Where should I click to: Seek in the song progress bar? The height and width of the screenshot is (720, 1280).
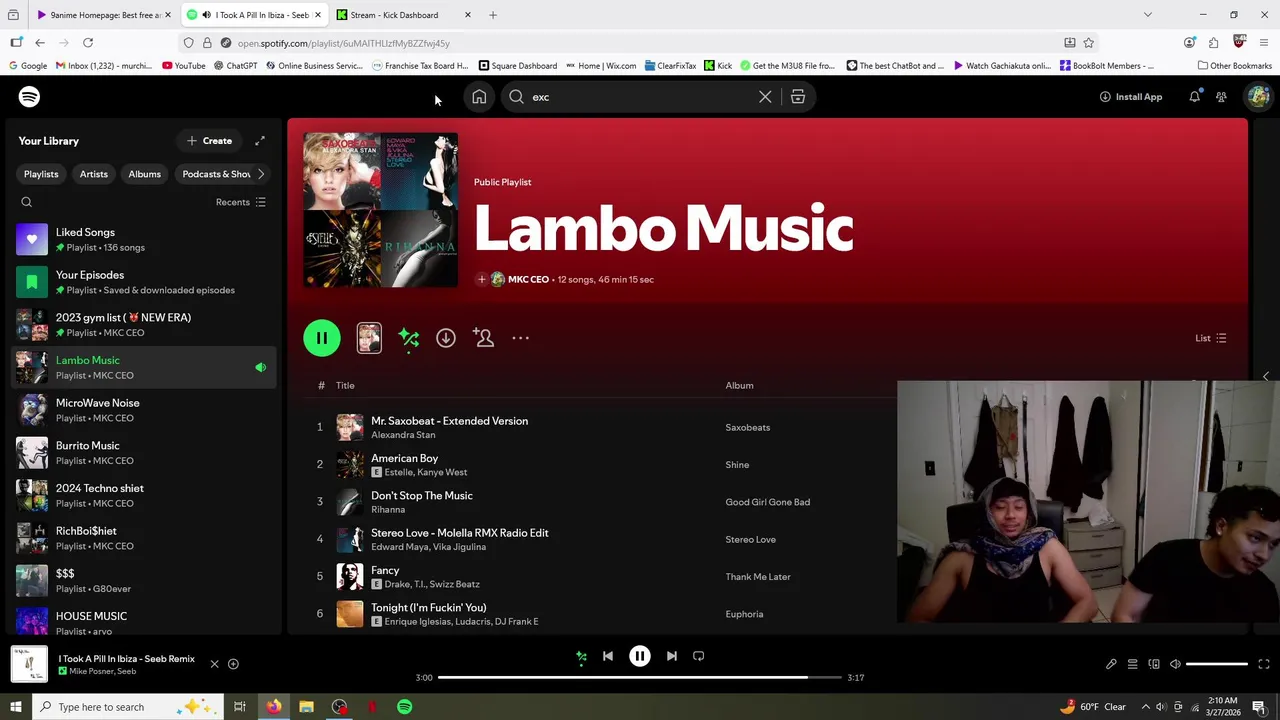(640, 677)
